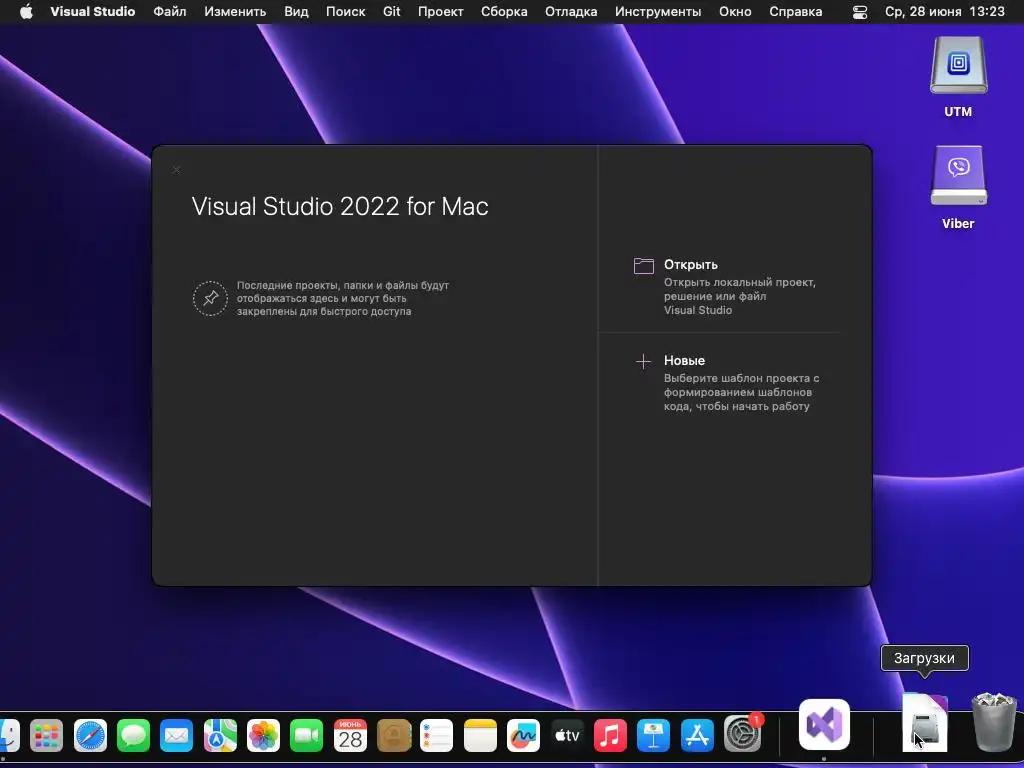This screenshot has height=768, width=1024.
Task: Open the Apple menu
Action: coord(26,11)
